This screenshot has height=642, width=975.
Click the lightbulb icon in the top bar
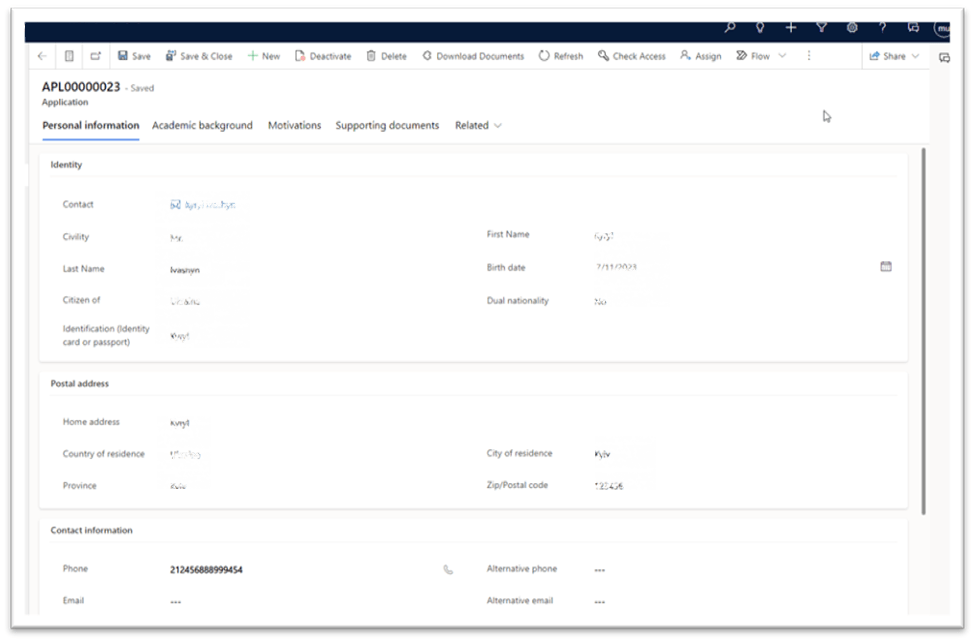point(760,27)
